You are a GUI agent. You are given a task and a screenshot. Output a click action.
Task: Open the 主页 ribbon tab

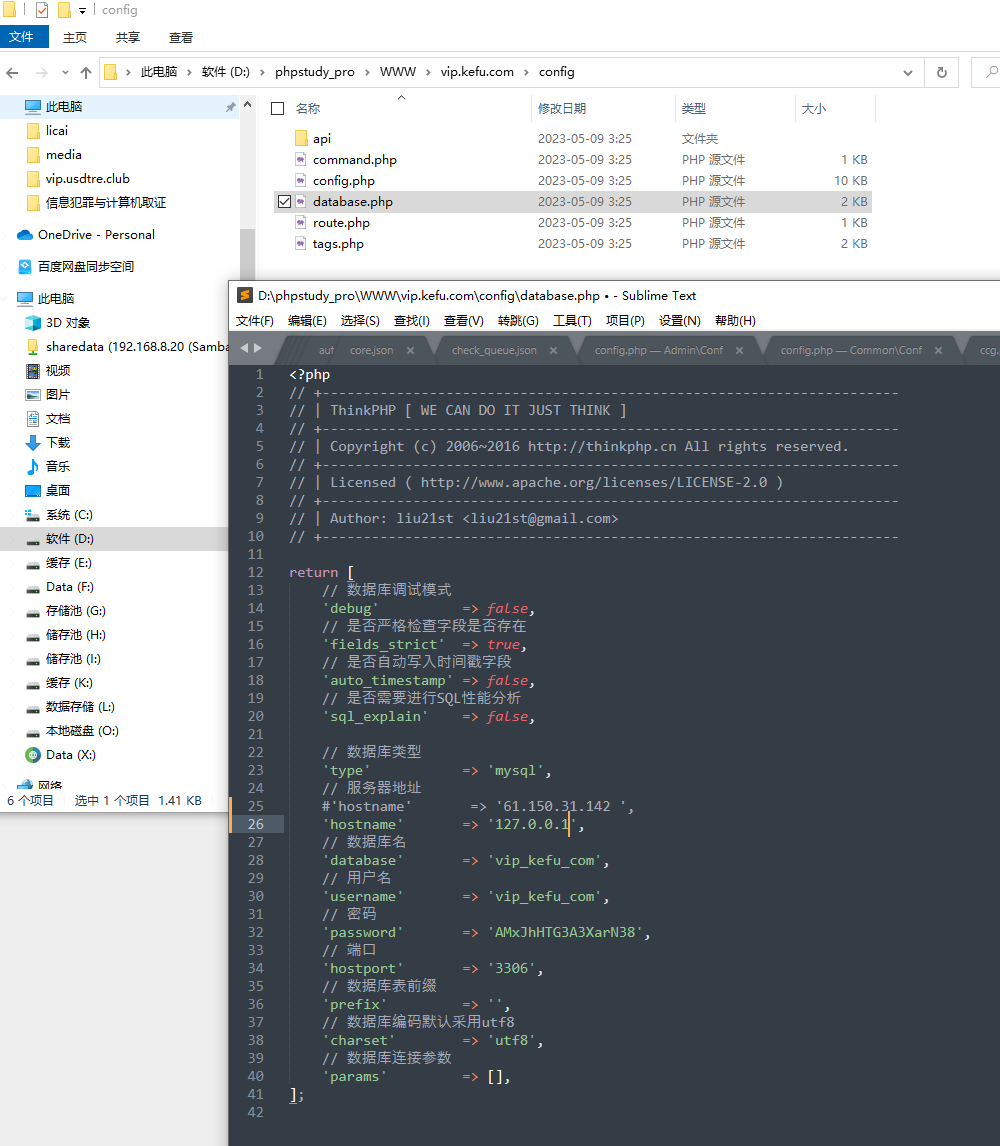pyautogui.click(x=75, y=37)
